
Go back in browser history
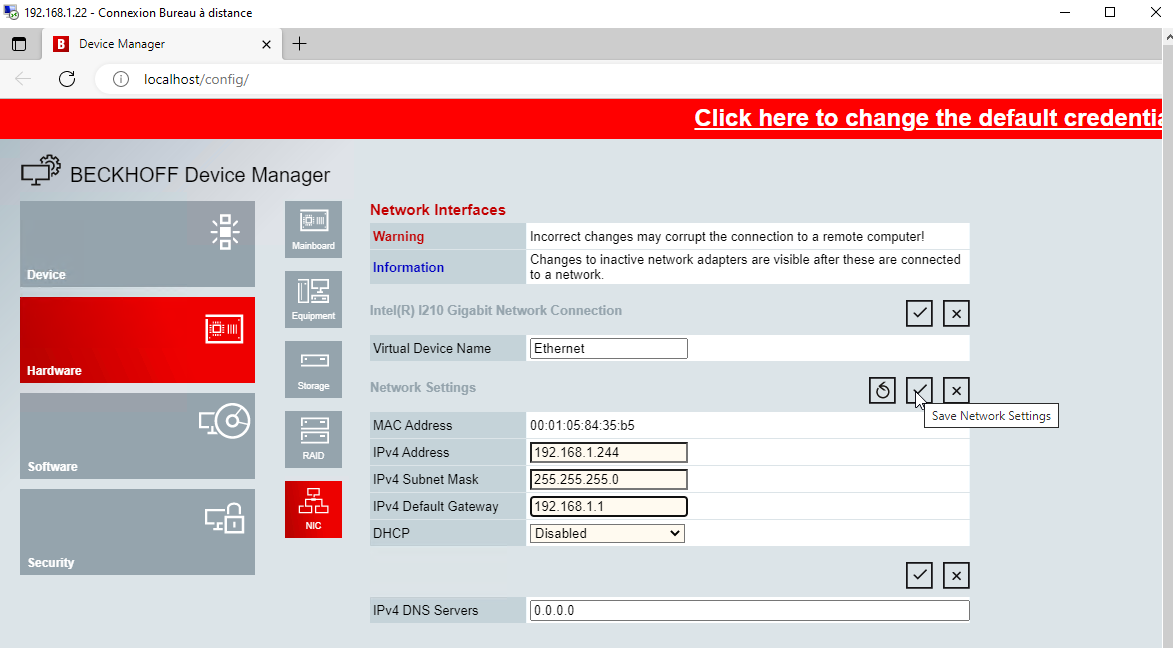pos(23,79)
